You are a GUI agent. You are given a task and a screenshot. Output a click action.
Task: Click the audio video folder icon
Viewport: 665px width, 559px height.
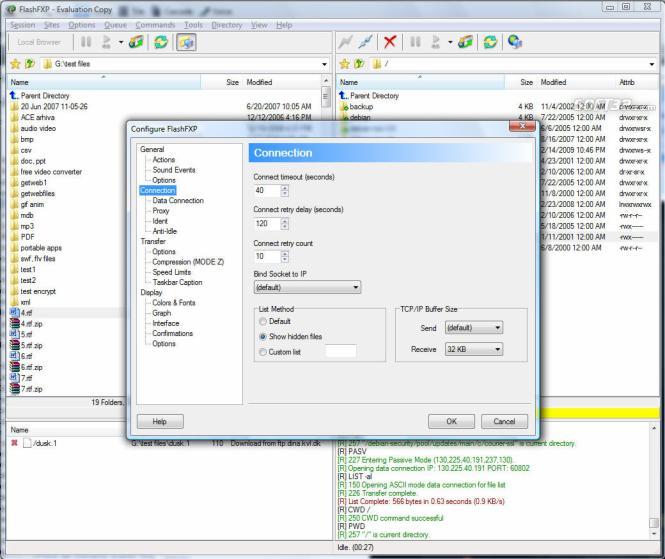click(15, 128)
